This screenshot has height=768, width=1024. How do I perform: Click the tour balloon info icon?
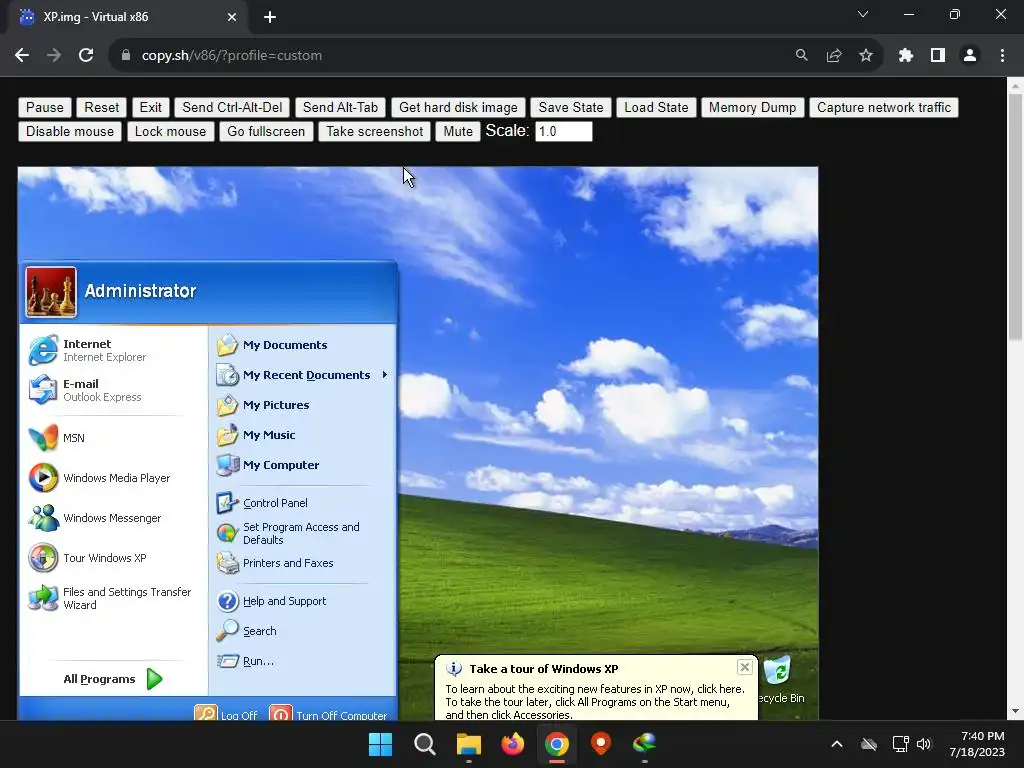pos(453,669)
